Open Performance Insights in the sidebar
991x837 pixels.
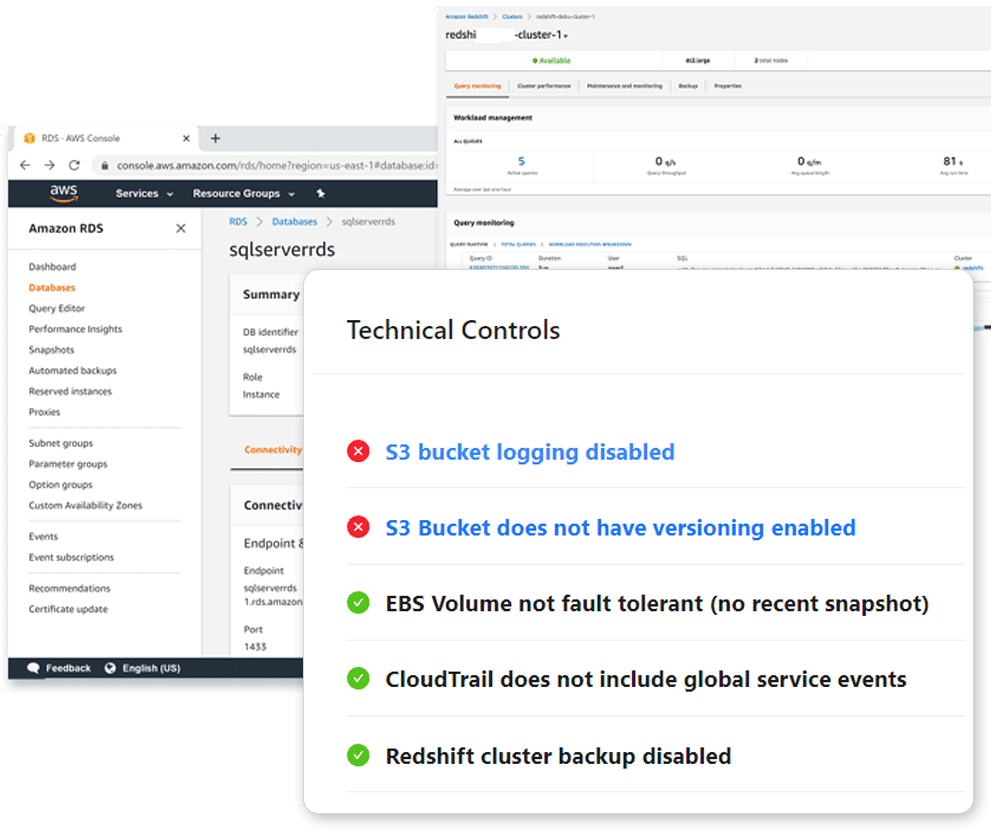click(x=75, y=329)
